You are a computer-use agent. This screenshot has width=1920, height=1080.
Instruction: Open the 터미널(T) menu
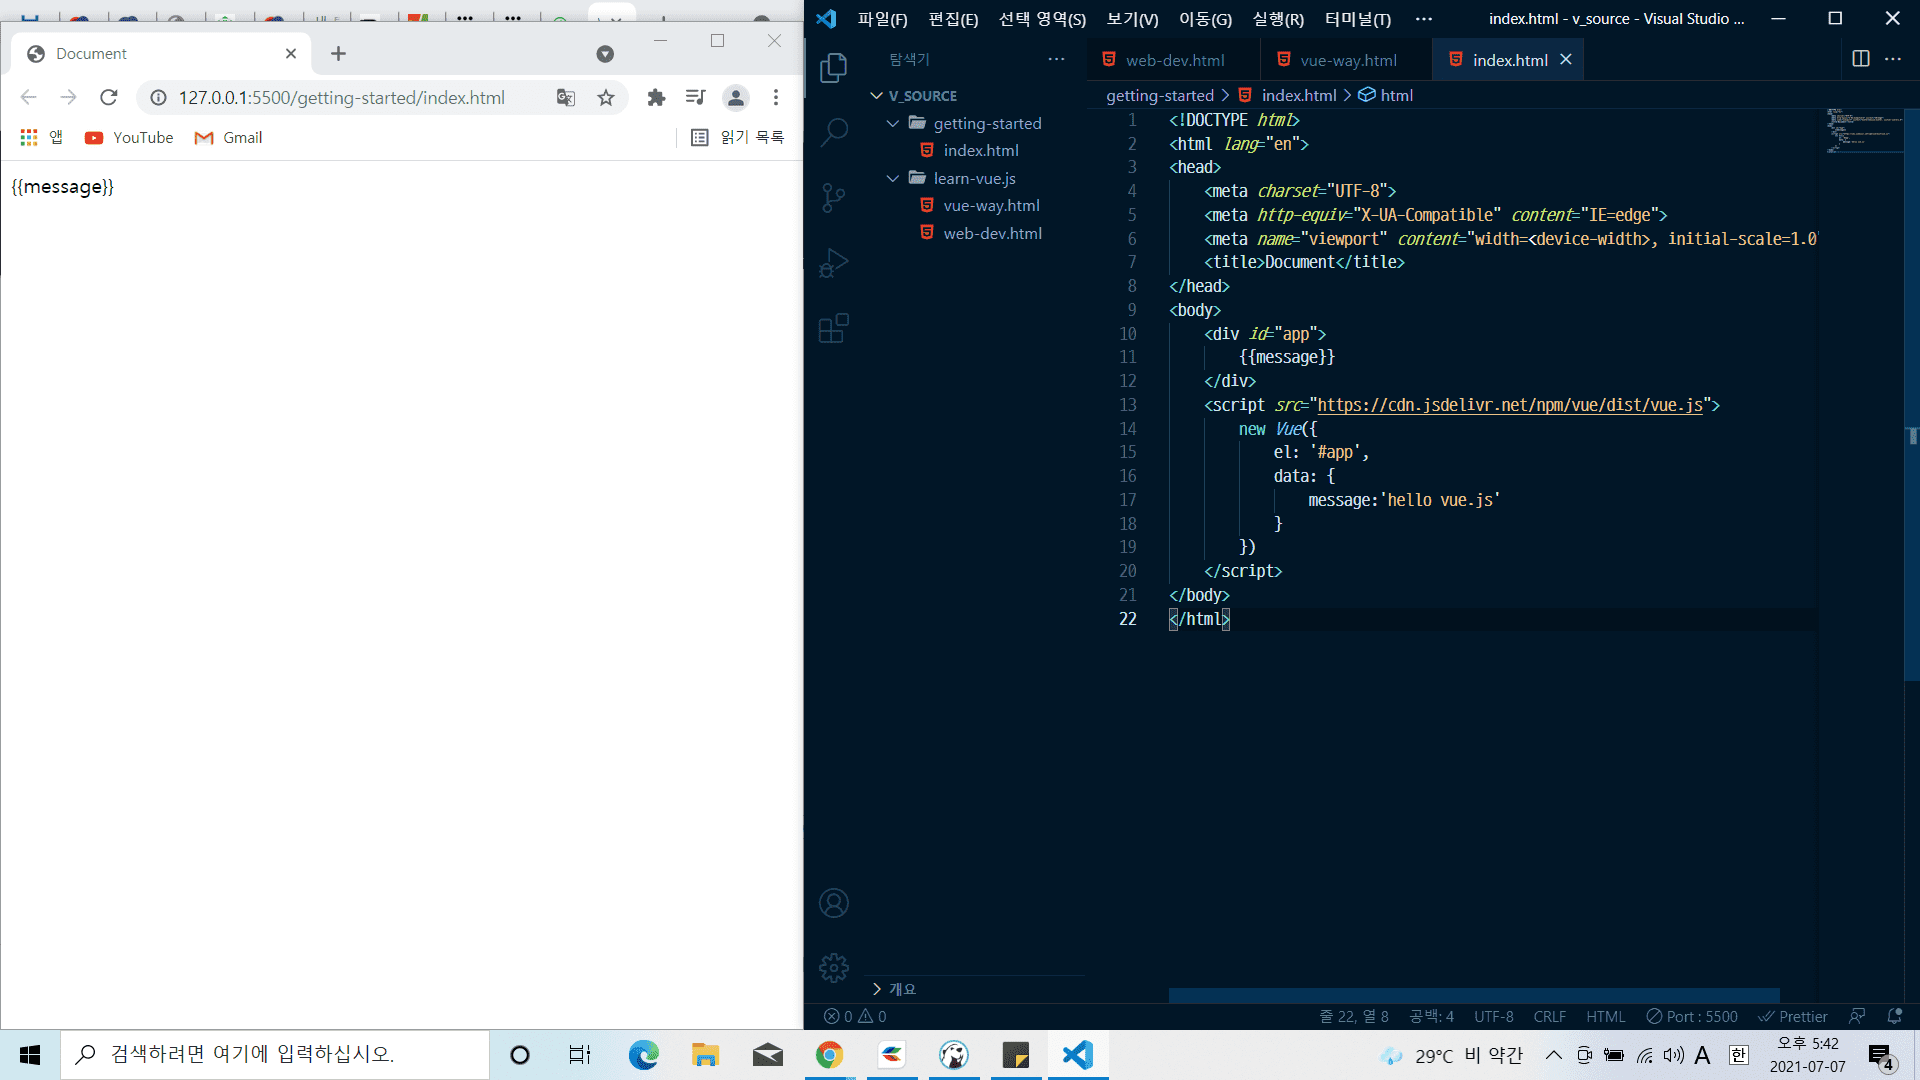1357,19
